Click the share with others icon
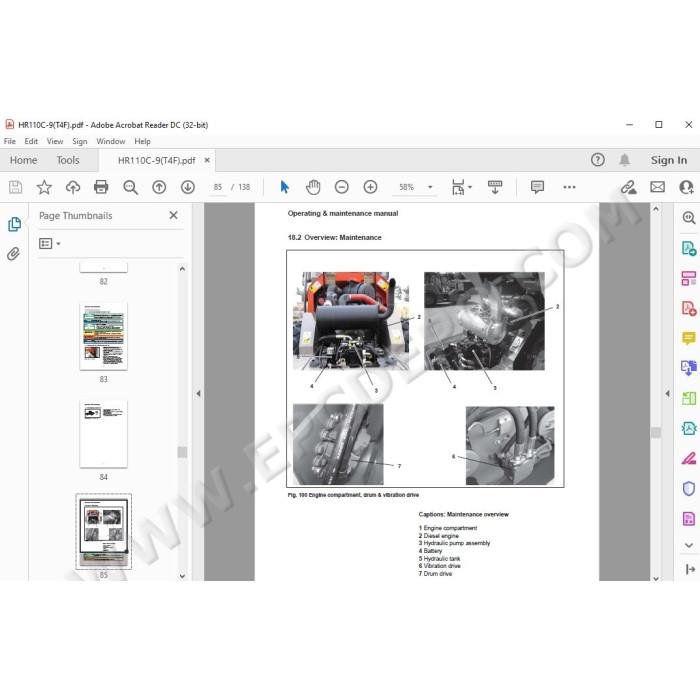The width and height of the screenshot is (700, 700). pyautogui.click(x=686, y=187)
